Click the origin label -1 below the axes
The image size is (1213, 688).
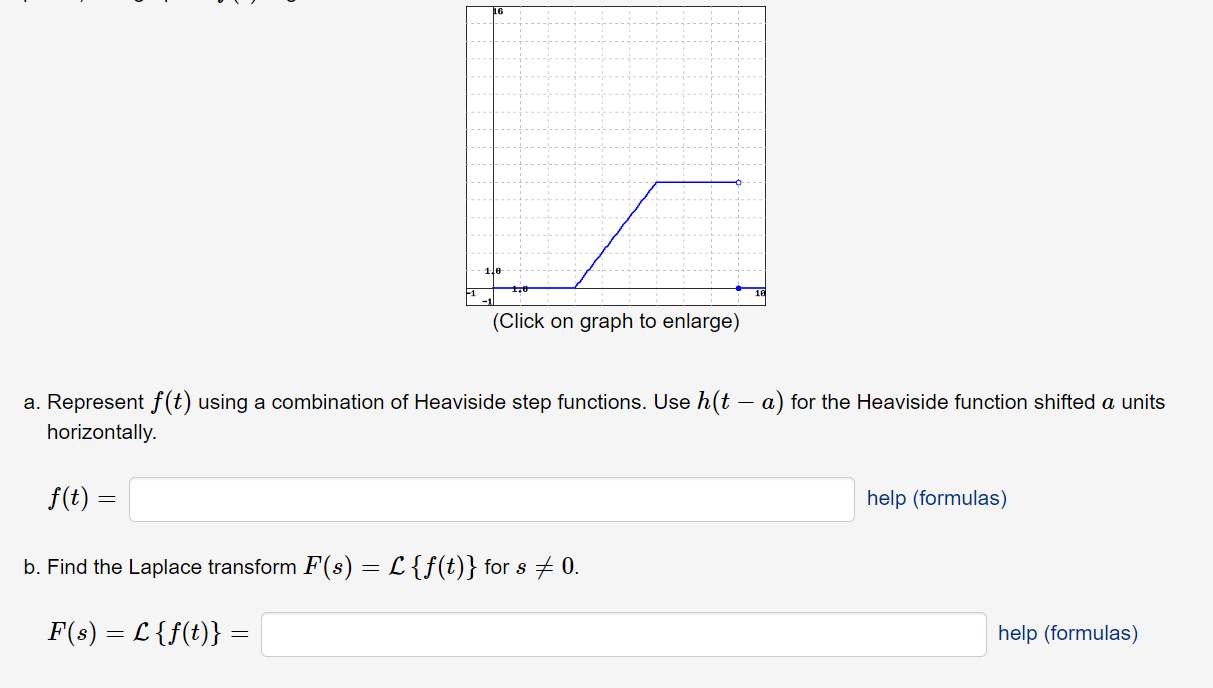tap(484, 300)
